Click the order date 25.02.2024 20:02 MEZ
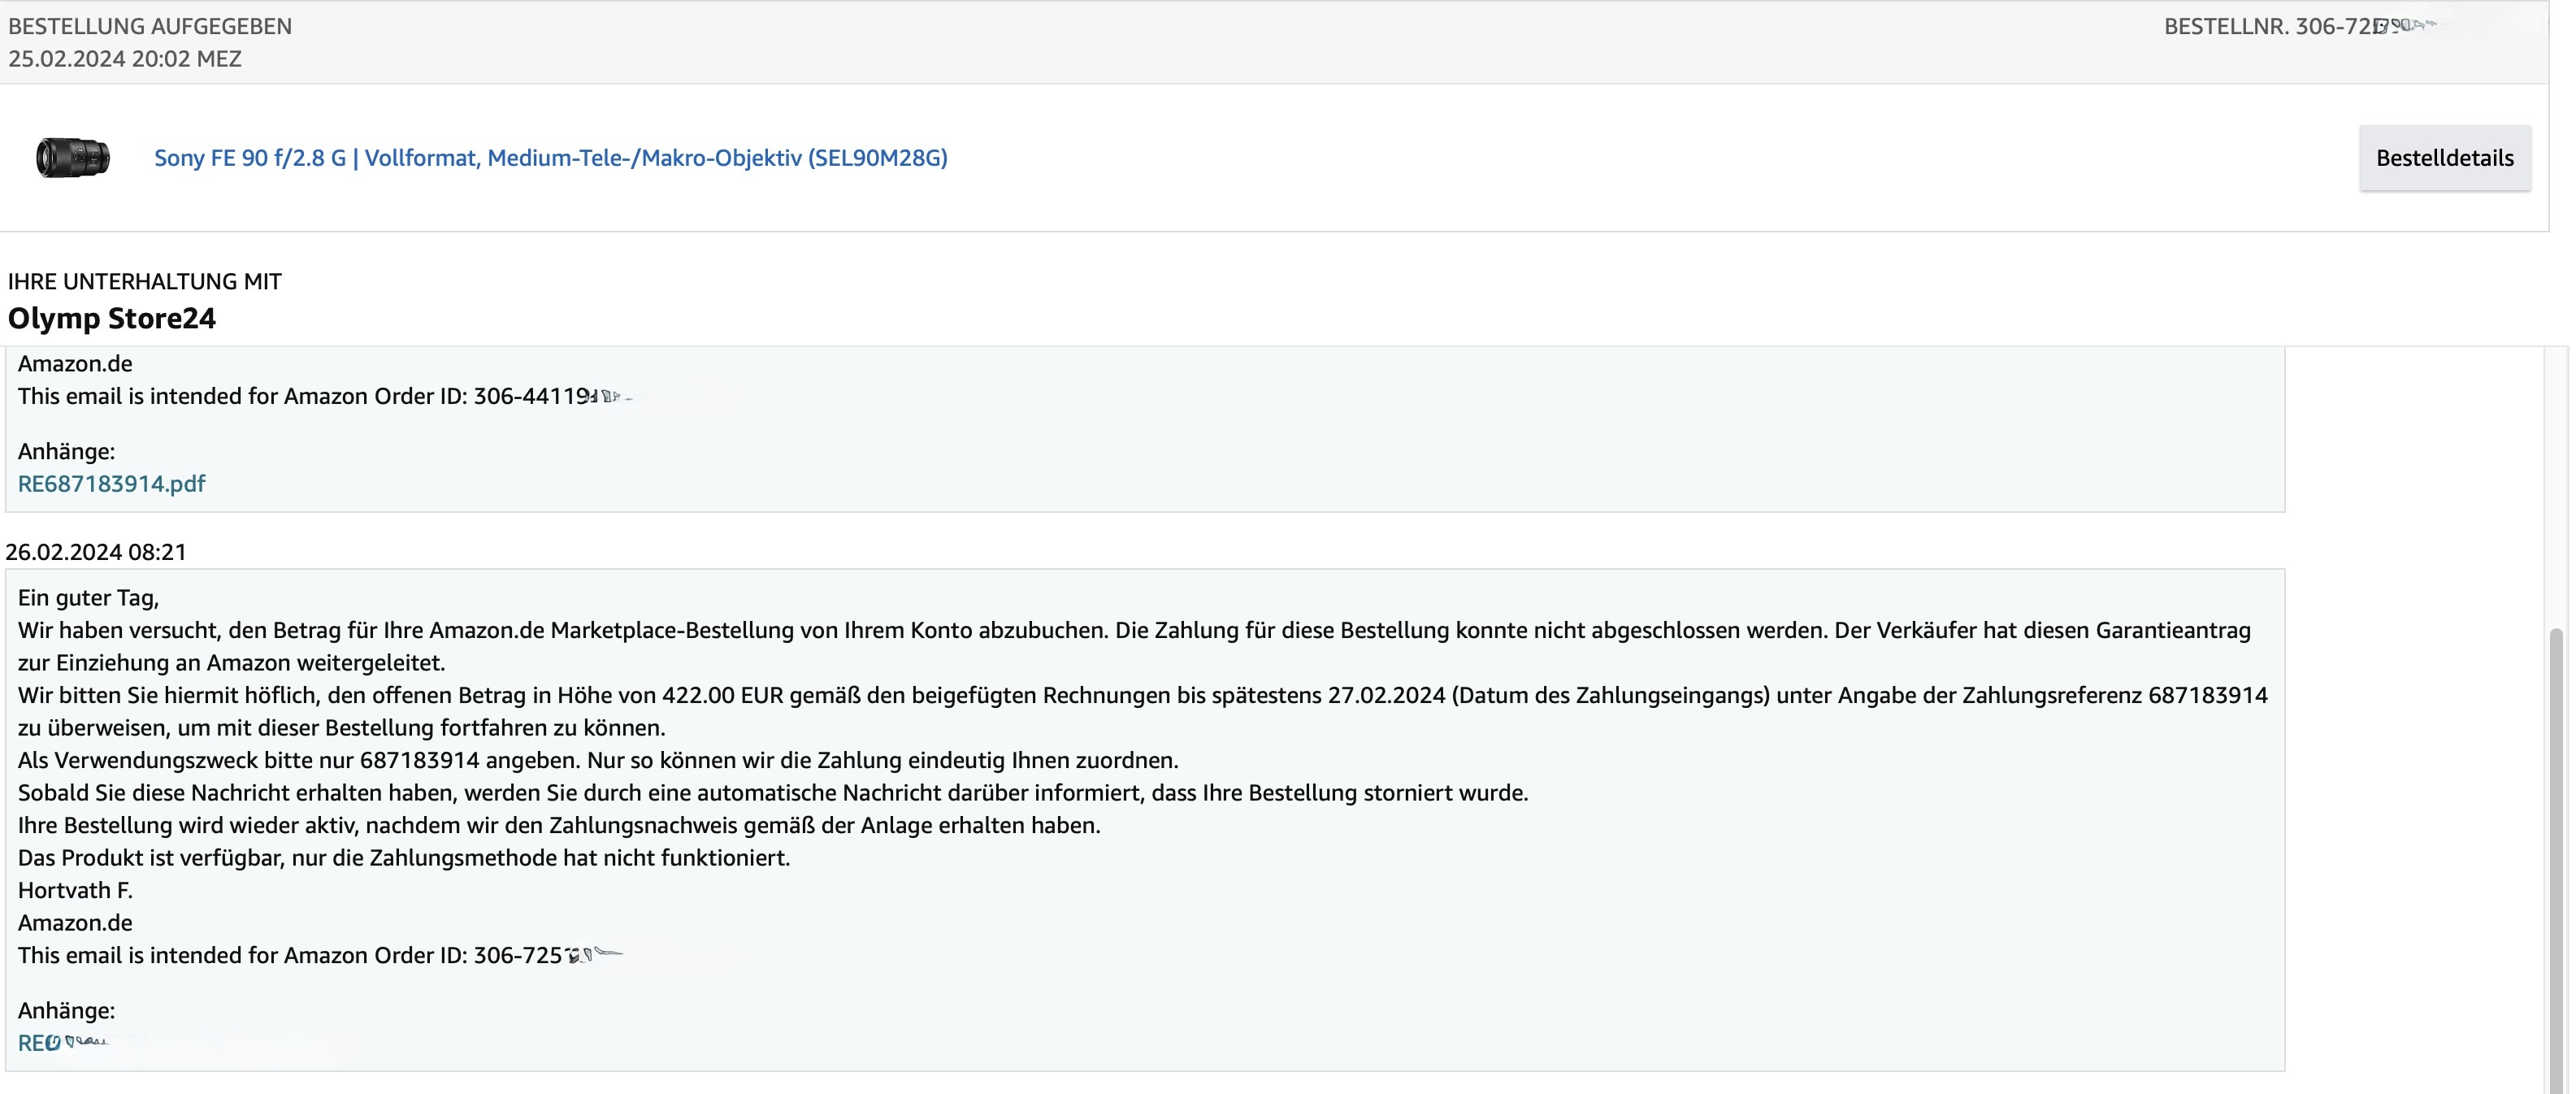This screenshot has height=1094, width=2576. tap(125, 59)
